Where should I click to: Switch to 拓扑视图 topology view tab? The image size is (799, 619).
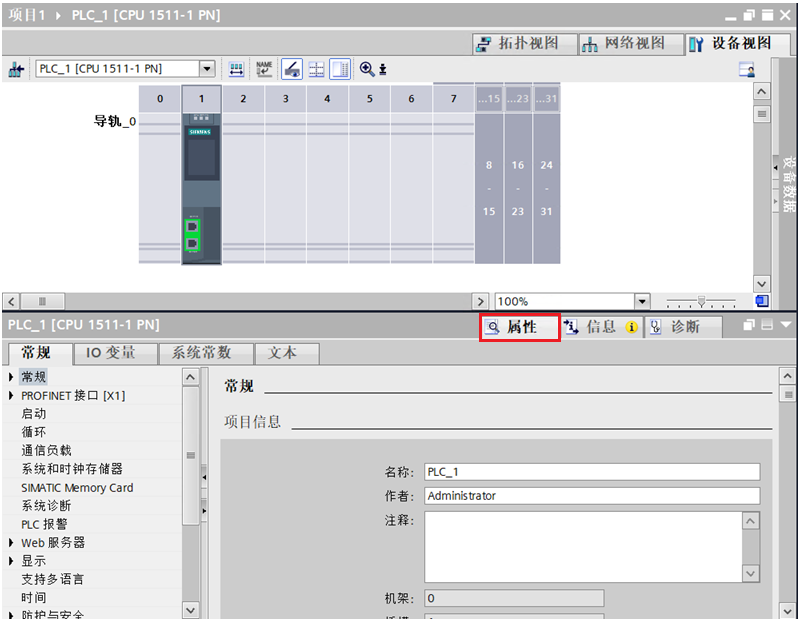coord(525,44)
